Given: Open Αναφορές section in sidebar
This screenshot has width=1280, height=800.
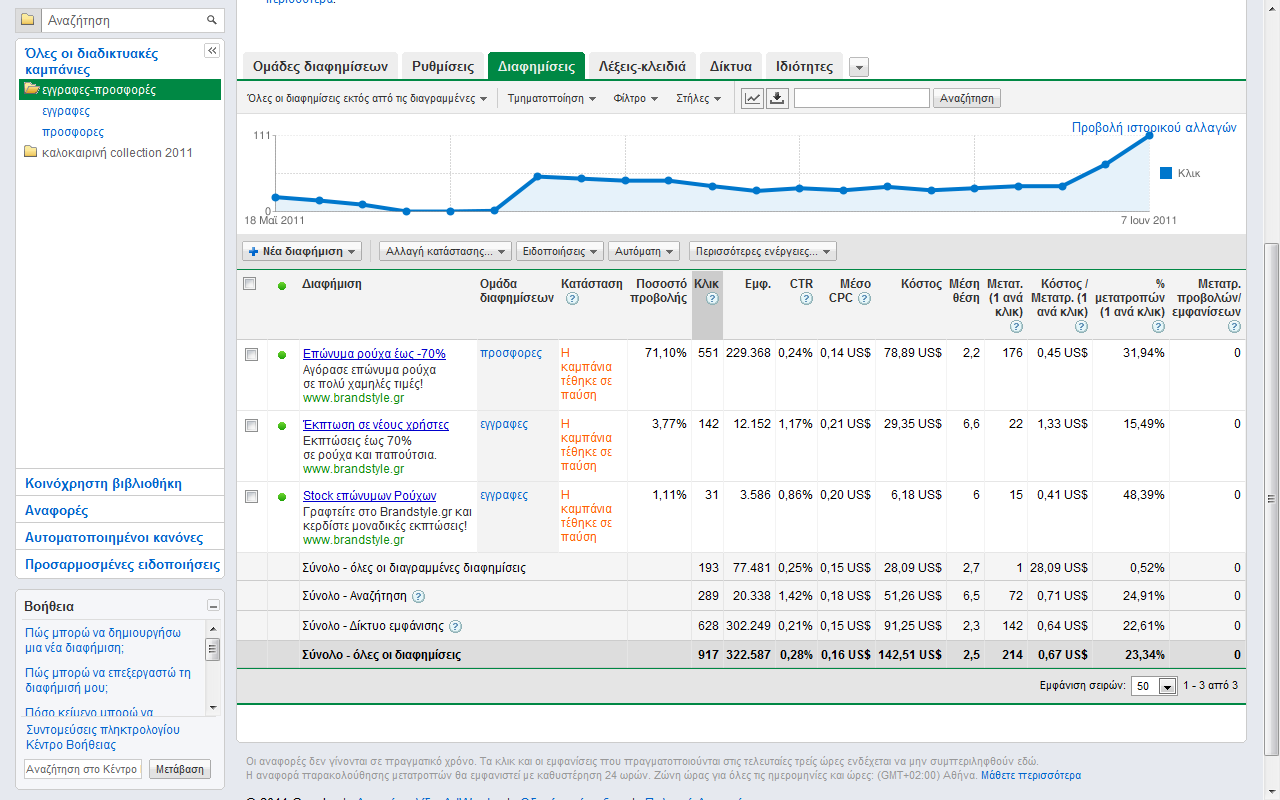Looking at the screenshot, I should pos(57,510).
